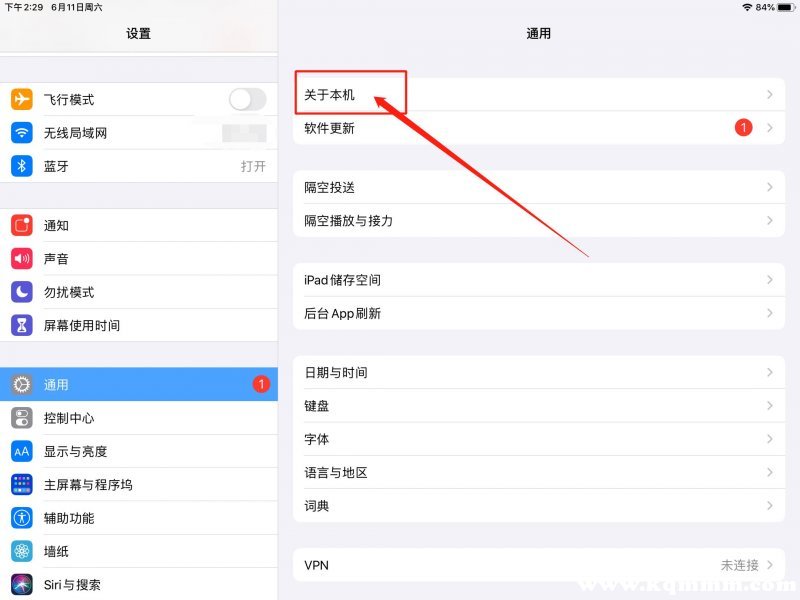Select 显示与亮度 in the settings sidebar
This screenshot has width=800, height=600.
point(139,451)
